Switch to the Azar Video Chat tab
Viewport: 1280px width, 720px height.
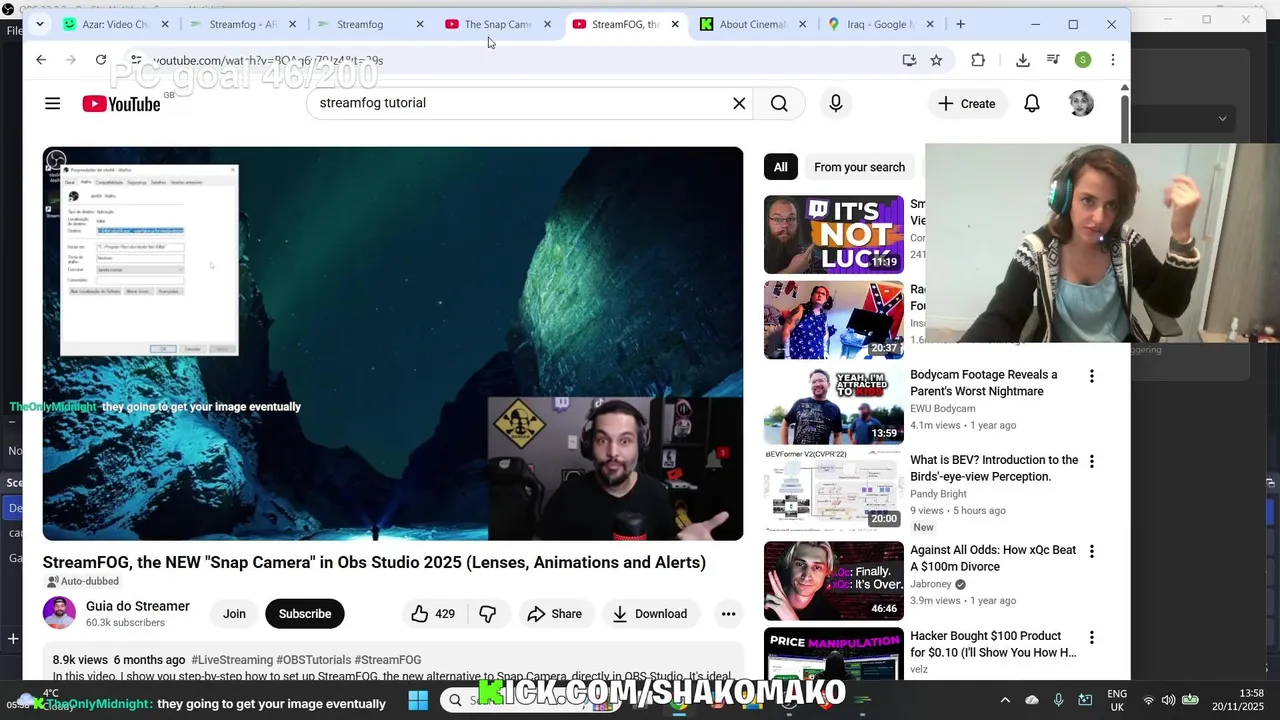coord(115,24)
